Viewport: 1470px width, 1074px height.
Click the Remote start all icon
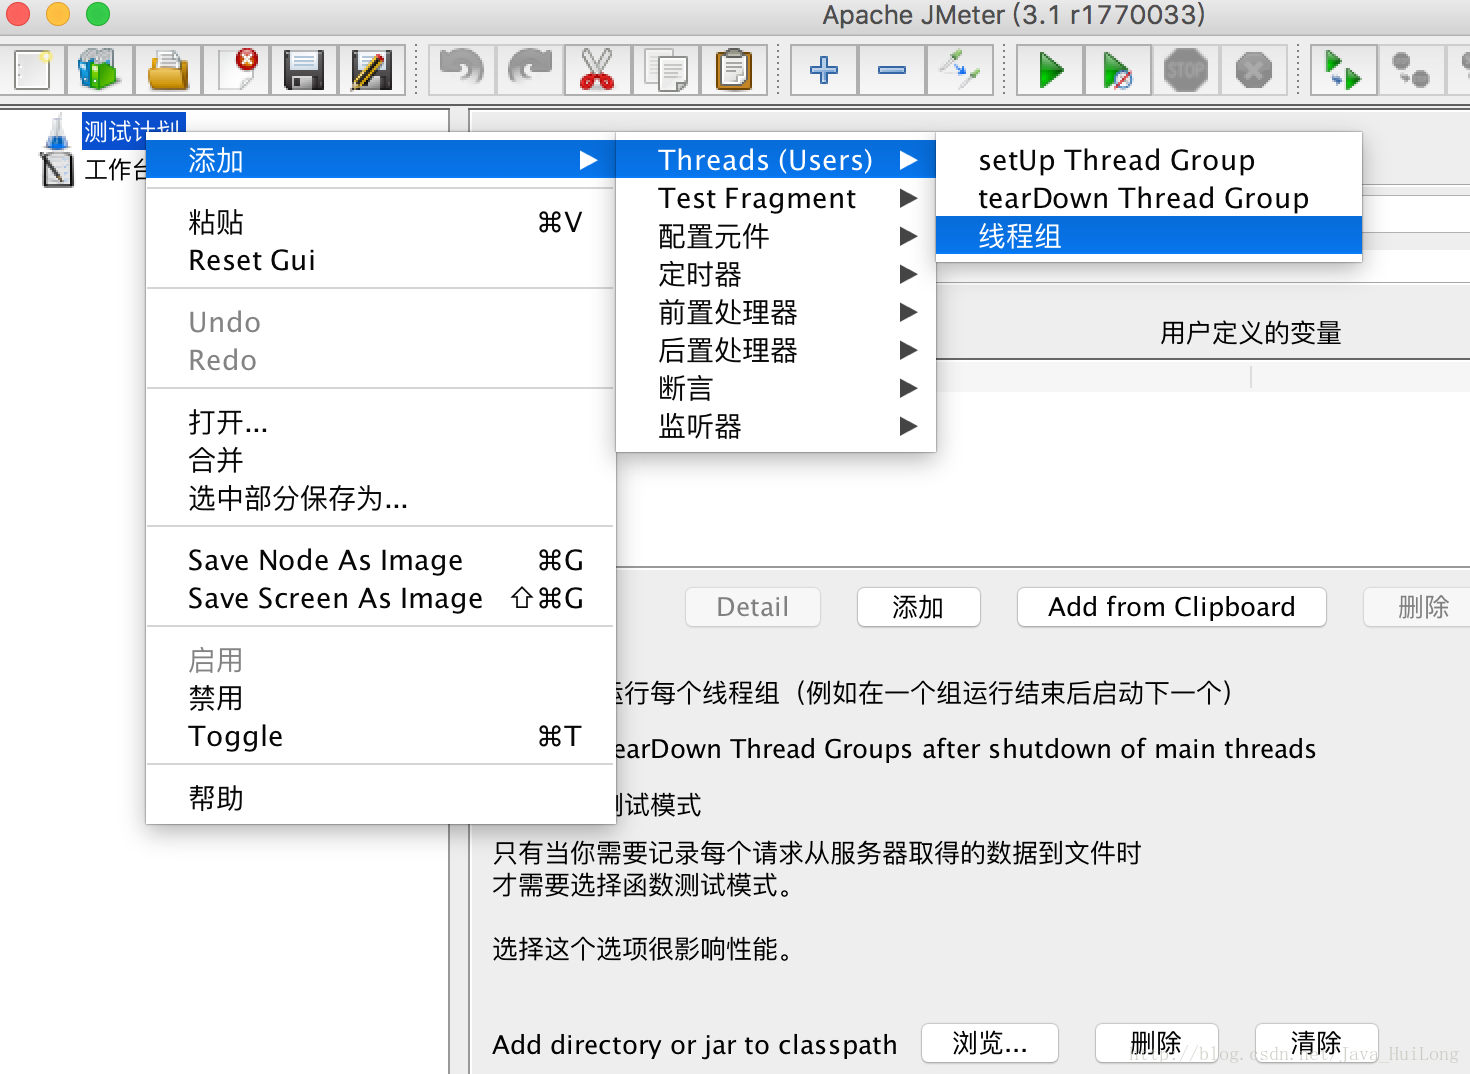pos(1343,70)
